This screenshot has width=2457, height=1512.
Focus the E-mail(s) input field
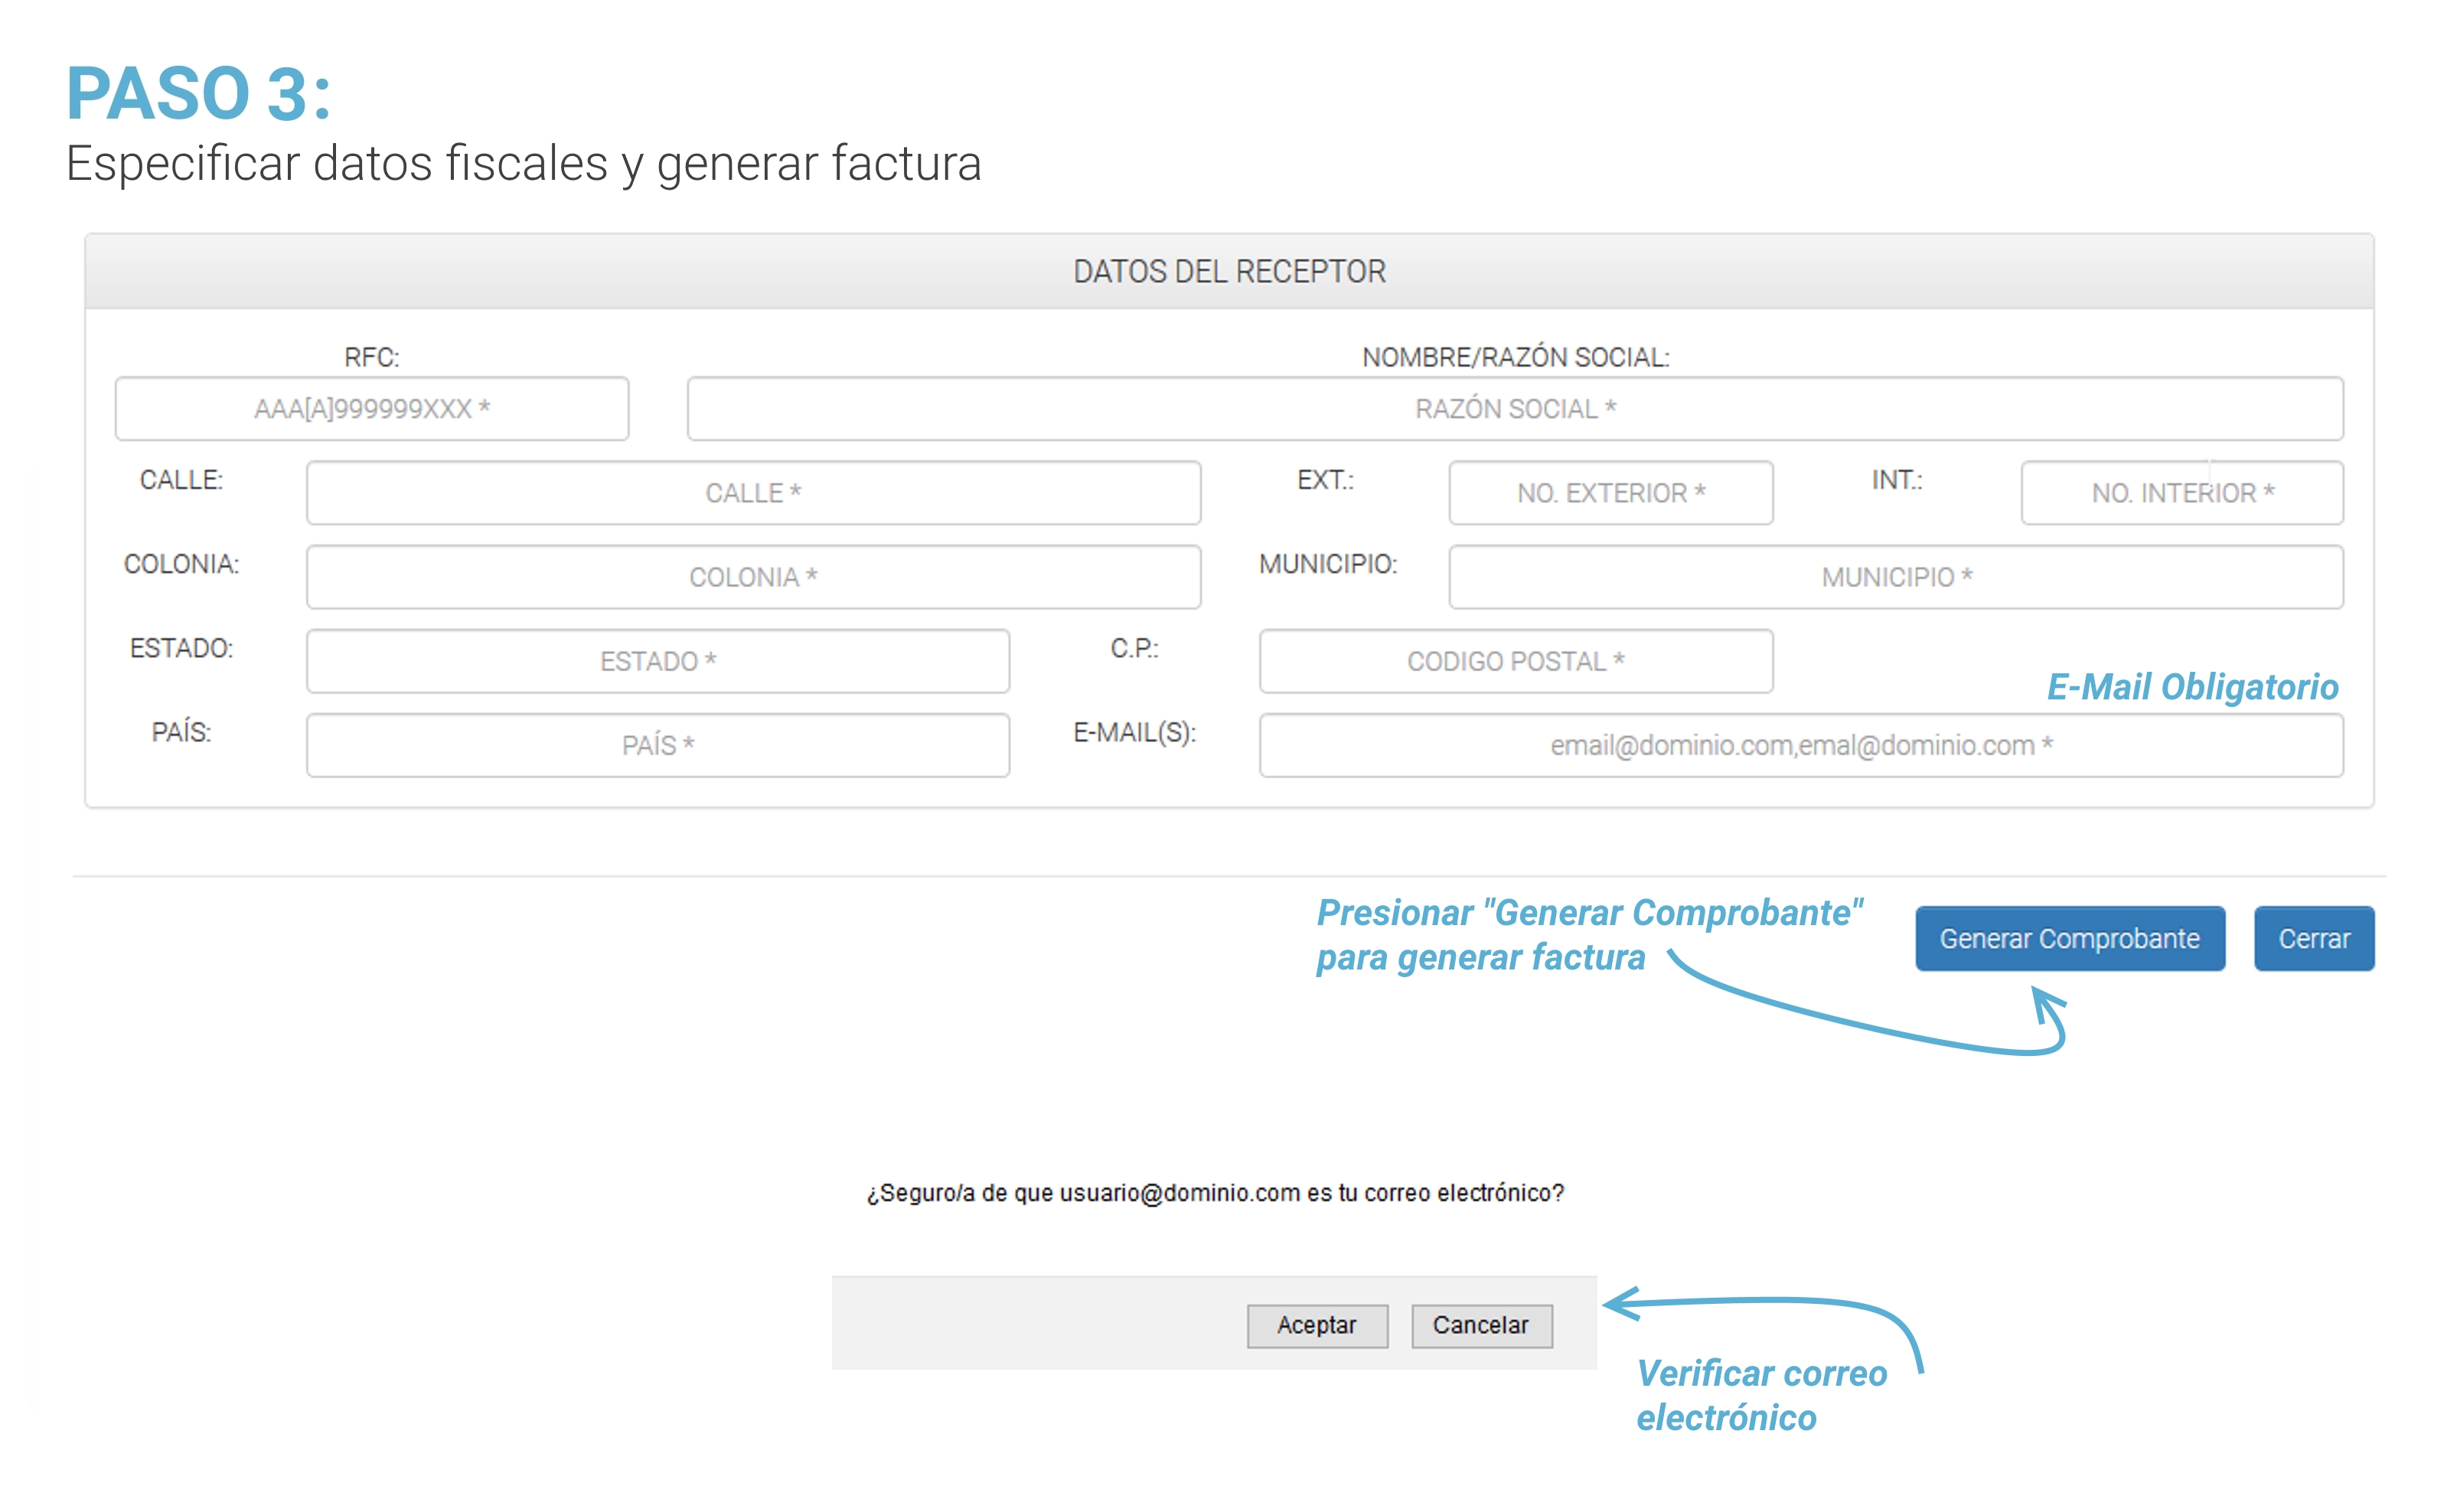pyautogui.click(x=1800, y=744)
